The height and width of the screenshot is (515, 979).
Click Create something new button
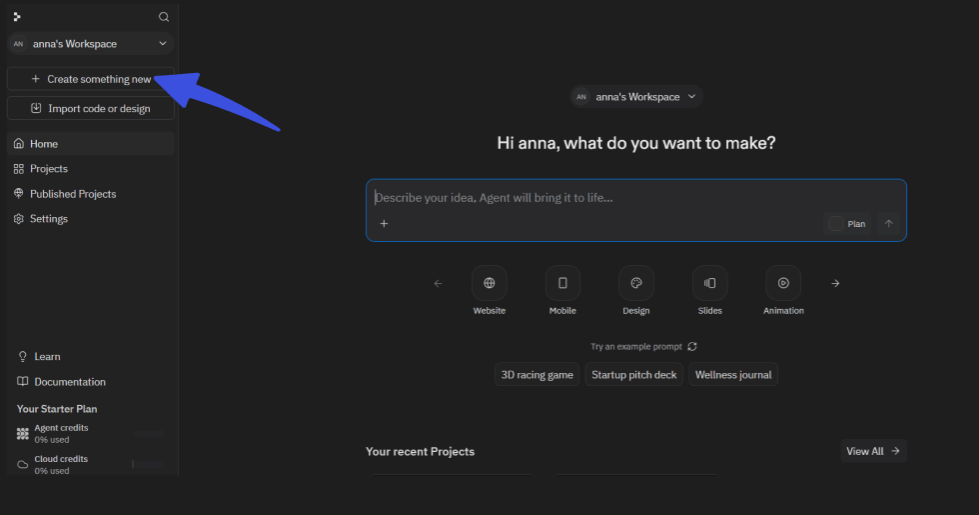click(91, 79)
